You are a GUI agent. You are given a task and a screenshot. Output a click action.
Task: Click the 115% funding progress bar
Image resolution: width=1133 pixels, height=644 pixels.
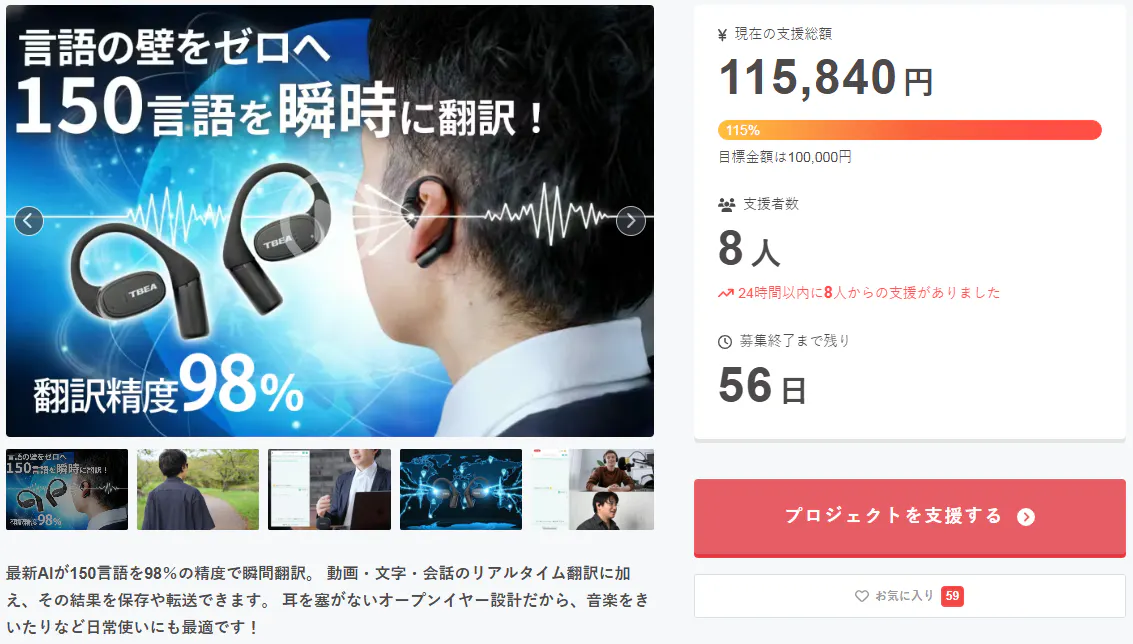[910, 130]
